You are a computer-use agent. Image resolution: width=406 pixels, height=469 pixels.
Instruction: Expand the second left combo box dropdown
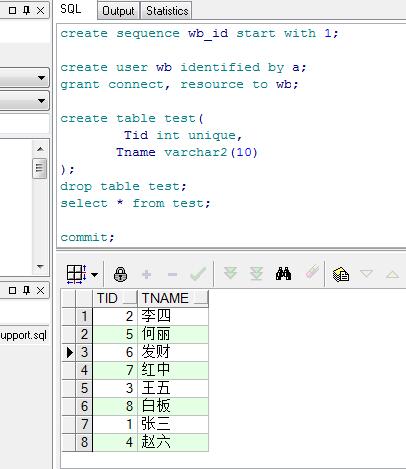pyautogui.click(x=41, y=100)
